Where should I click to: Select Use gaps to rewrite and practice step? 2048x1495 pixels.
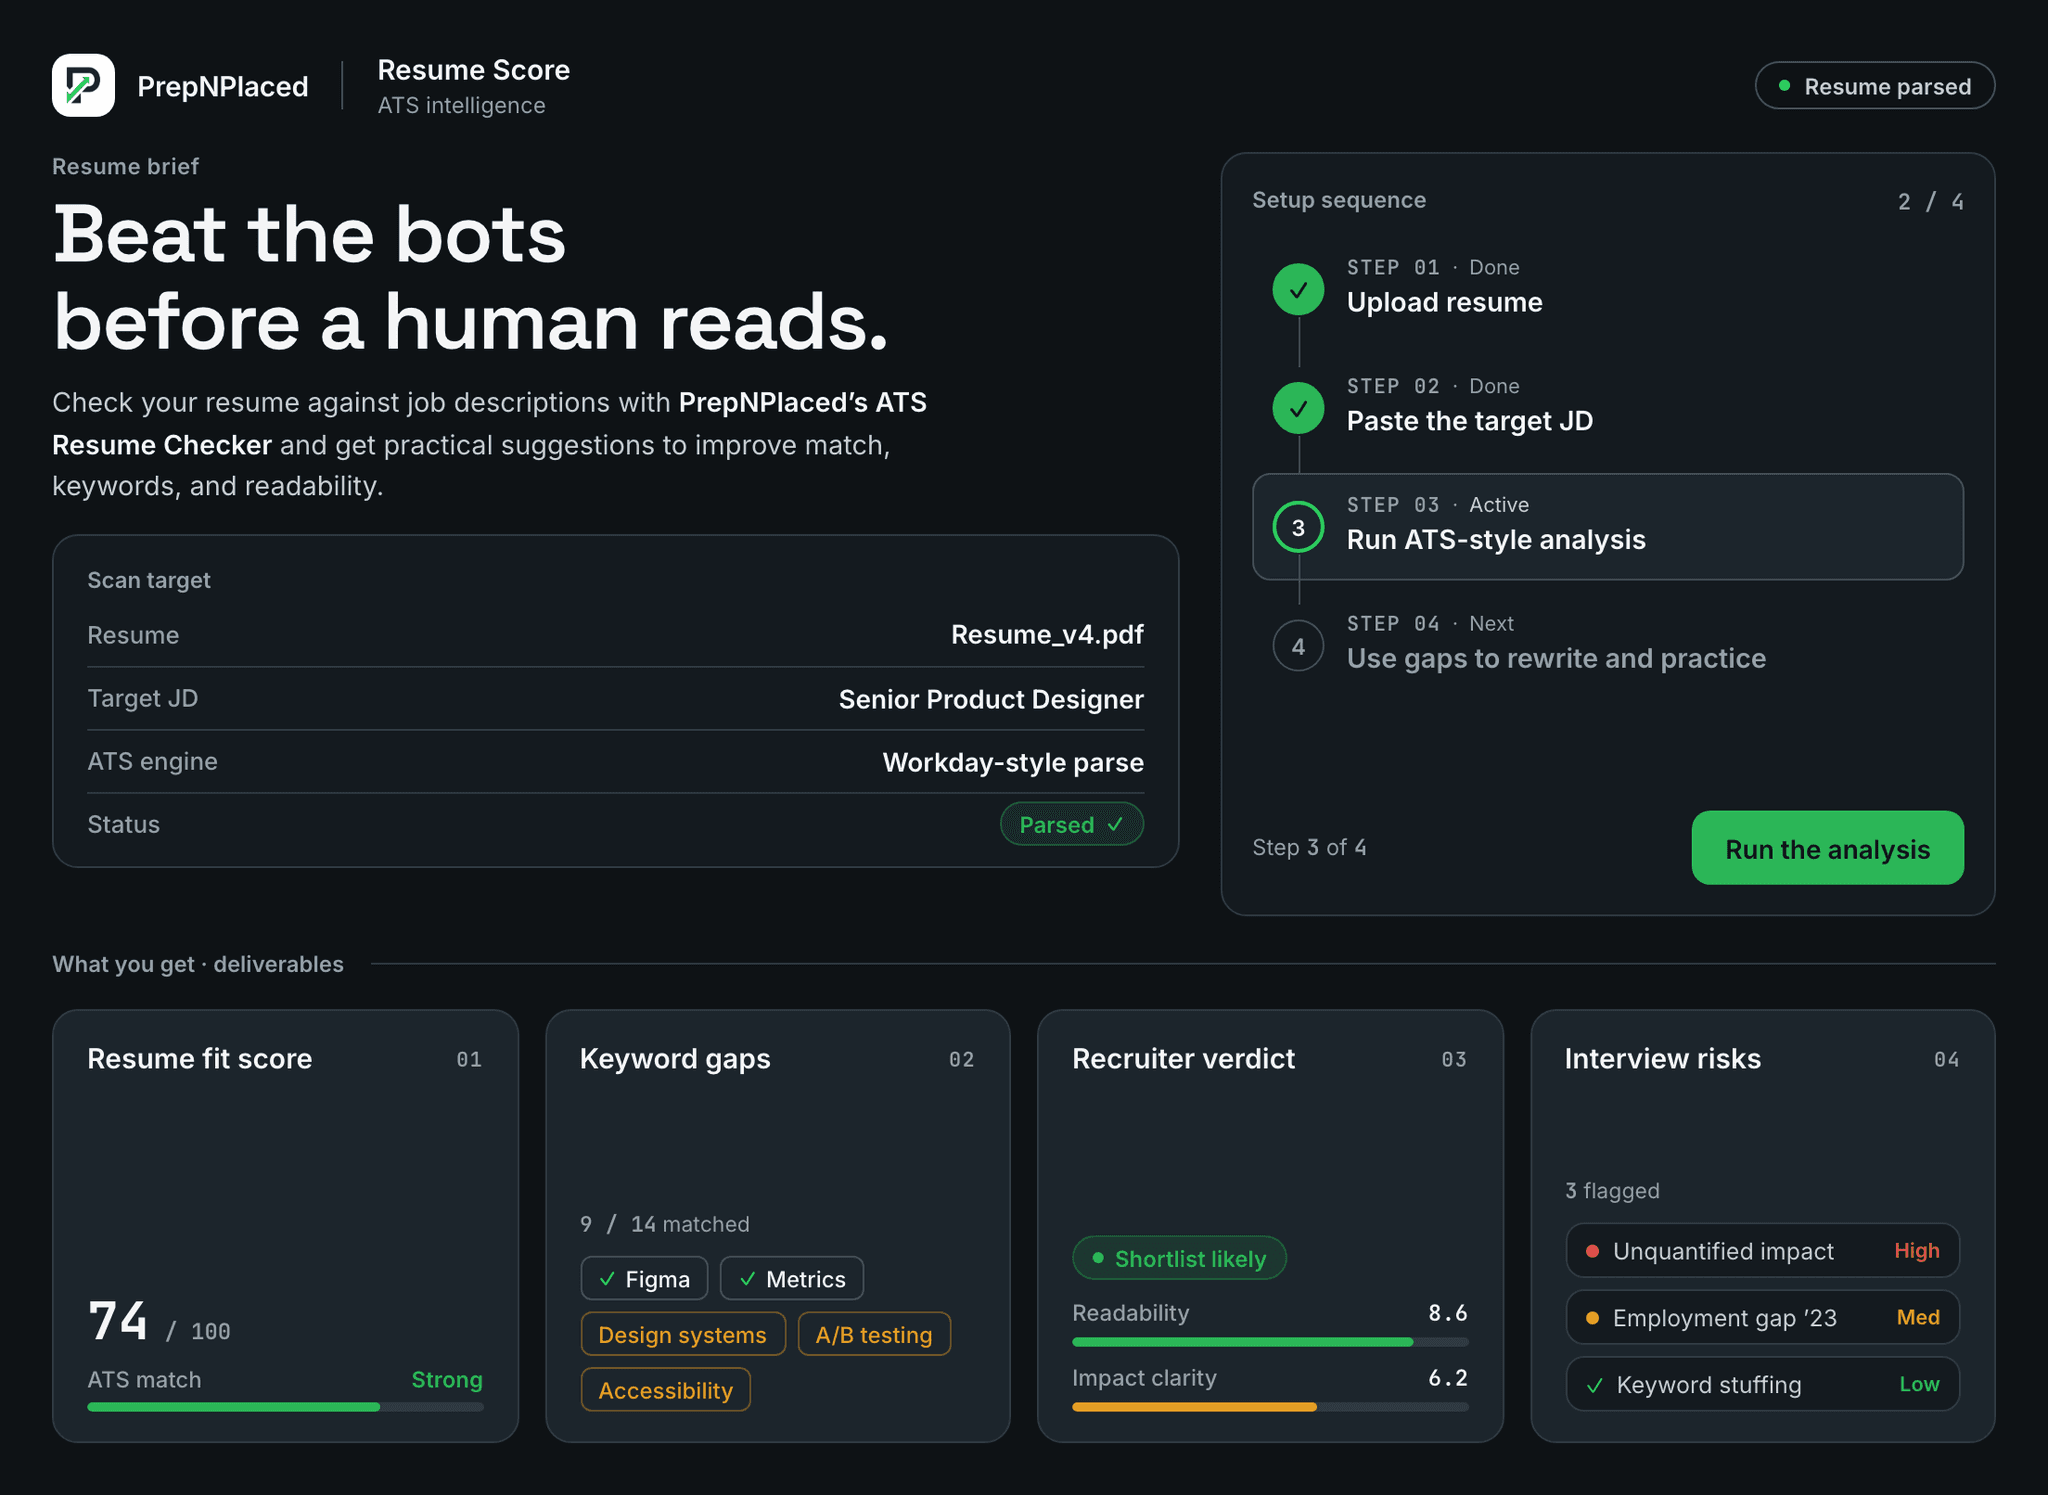1556,658
